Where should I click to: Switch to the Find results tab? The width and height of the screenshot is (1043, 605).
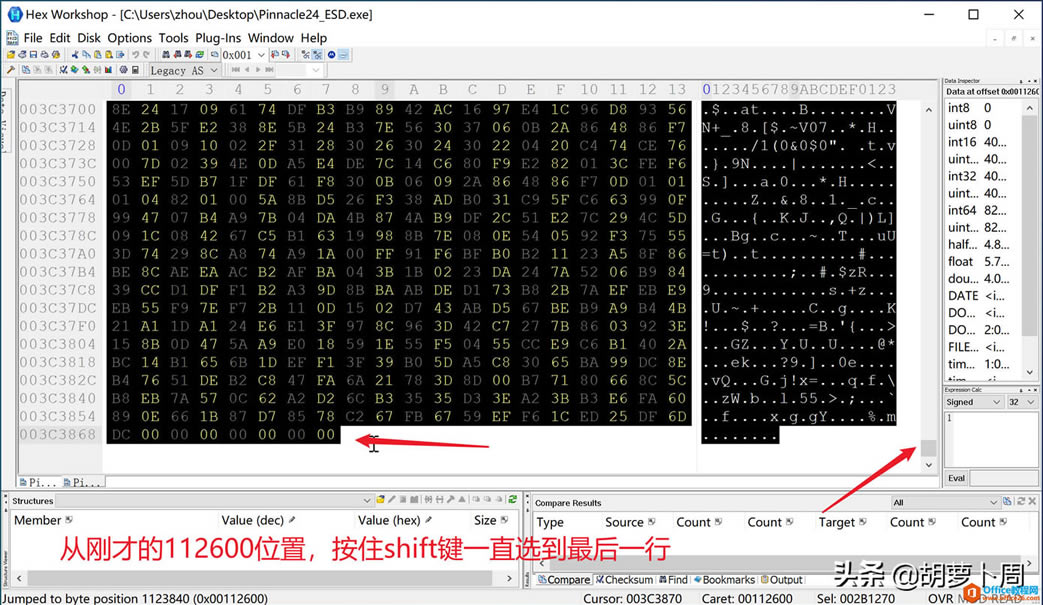click(x=673, y=580)
